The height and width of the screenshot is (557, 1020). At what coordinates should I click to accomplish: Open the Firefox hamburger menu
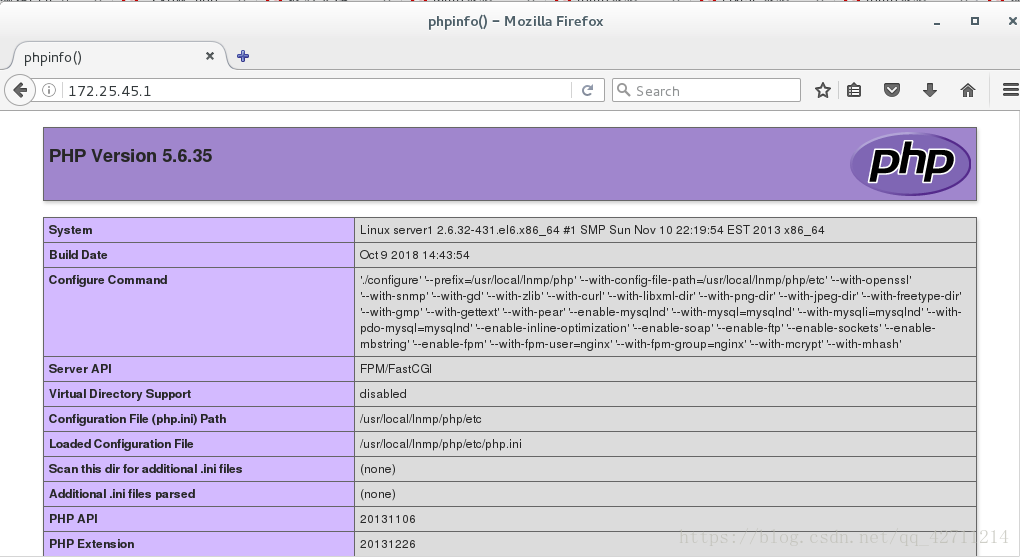1010,90
